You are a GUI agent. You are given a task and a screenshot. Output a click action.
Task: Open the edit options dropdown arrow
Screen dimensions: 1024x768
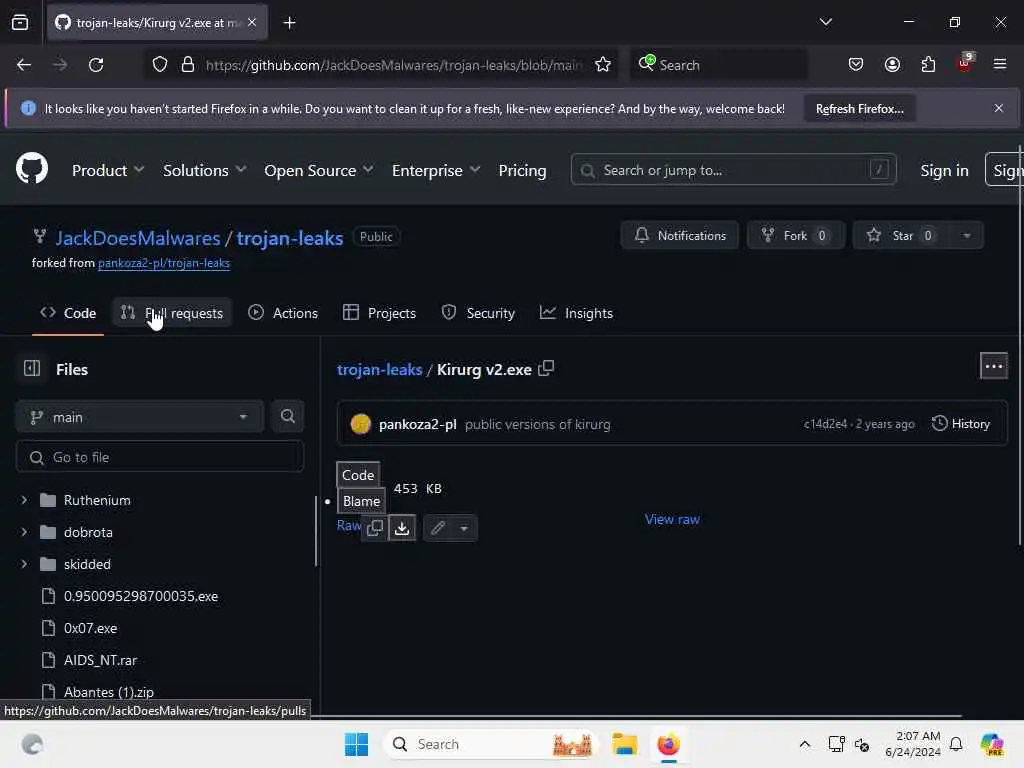pos(464,528)
